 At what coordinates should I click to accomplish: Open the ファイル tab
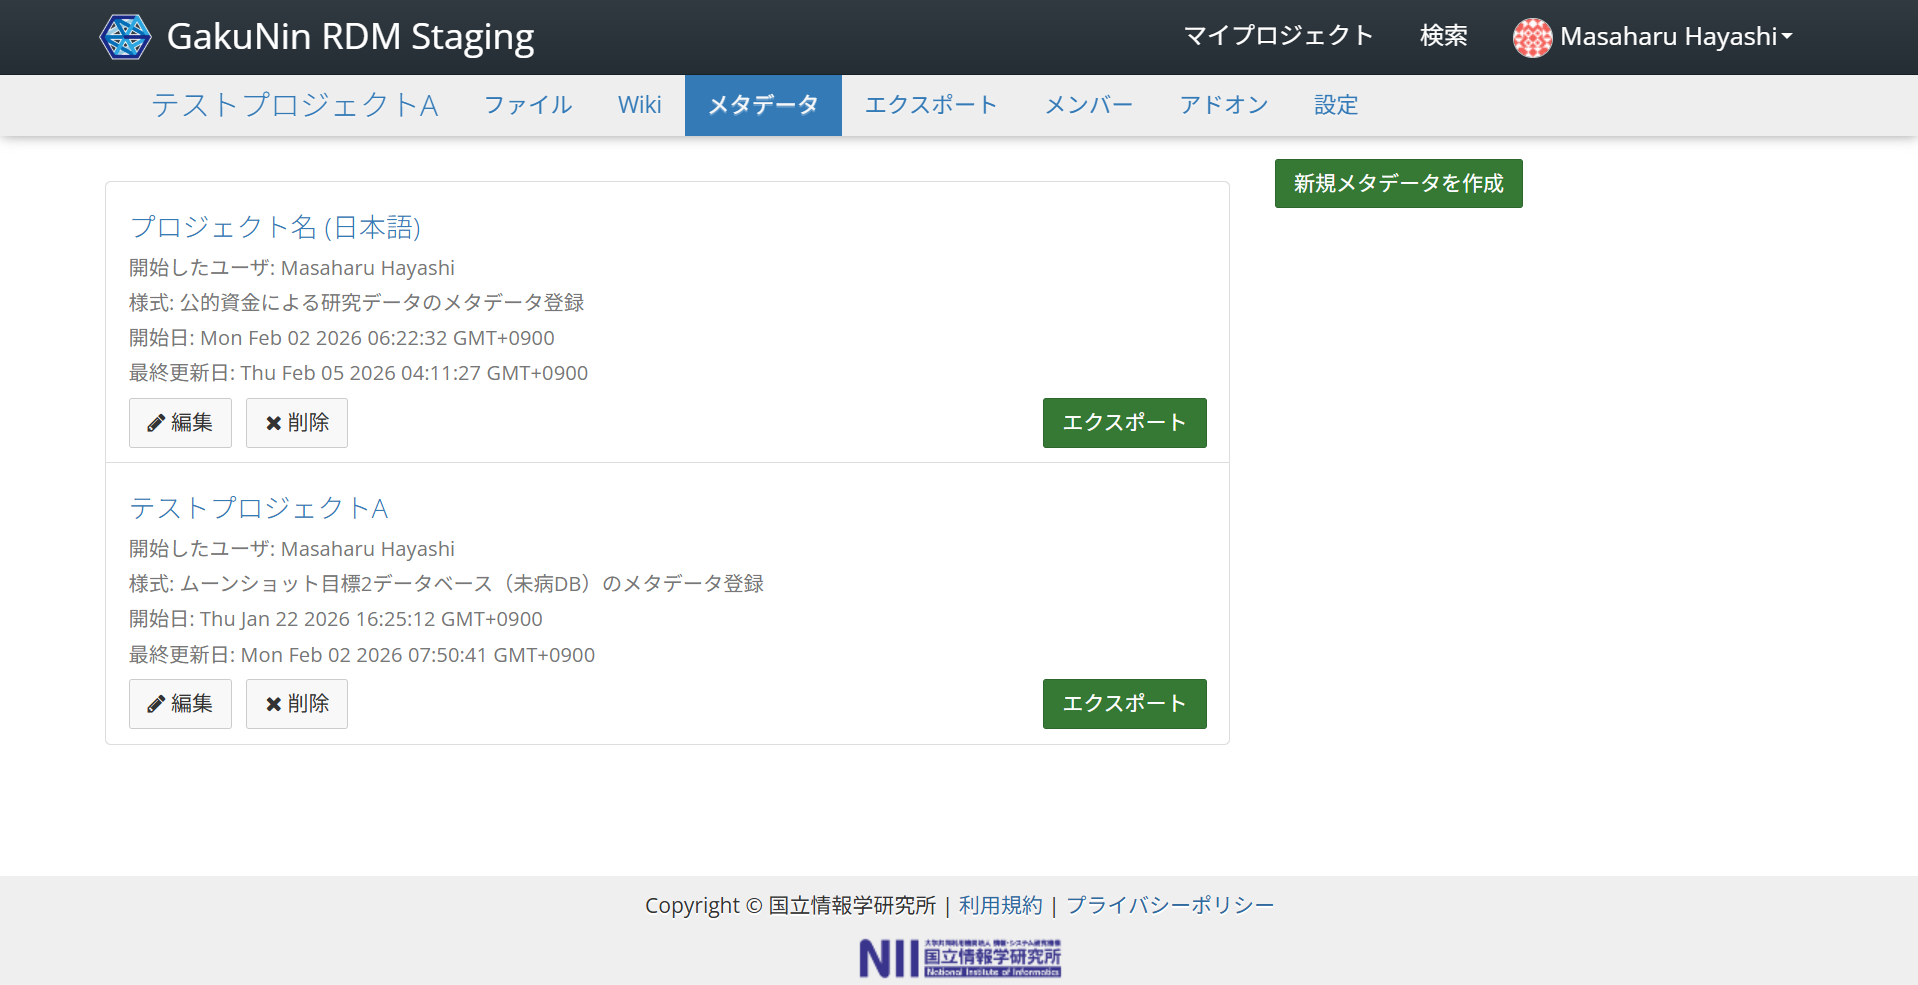coord(528,105)
